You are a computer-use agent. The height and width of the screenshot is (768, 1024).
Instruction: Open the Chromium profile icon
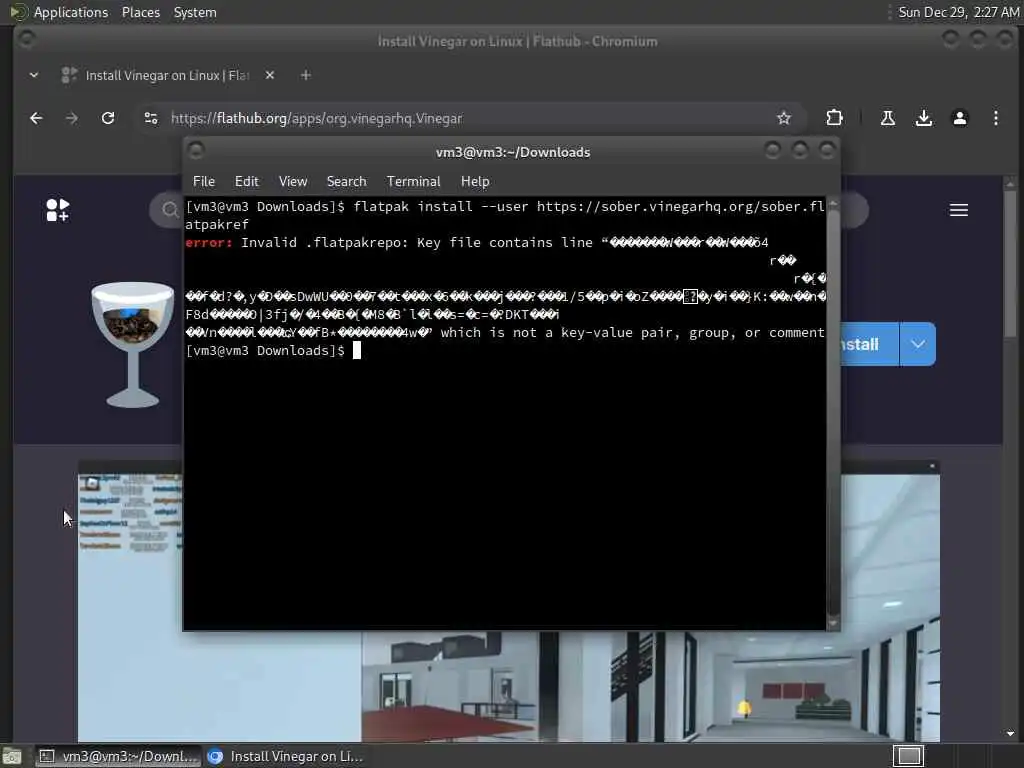coord(959,118)
